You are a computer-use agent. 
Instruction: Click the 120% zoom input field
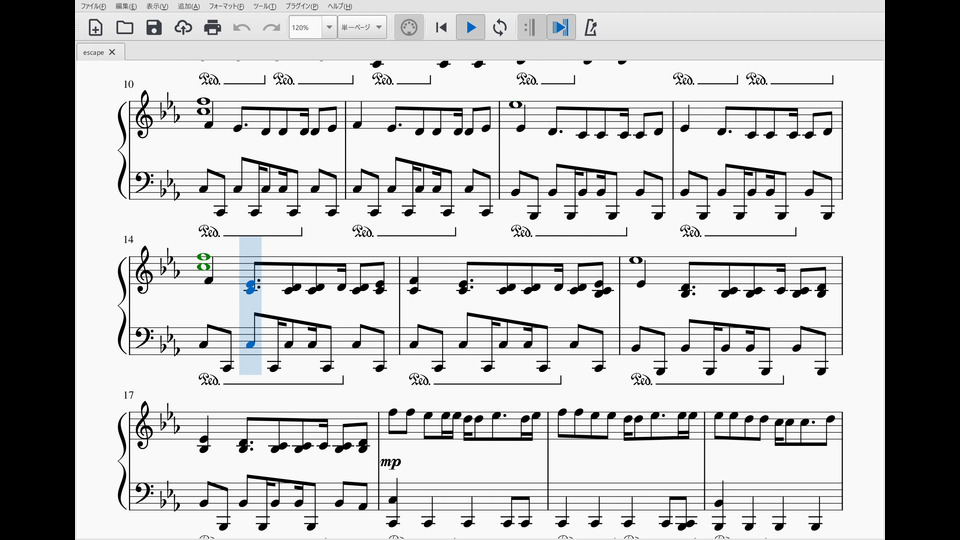306,28
